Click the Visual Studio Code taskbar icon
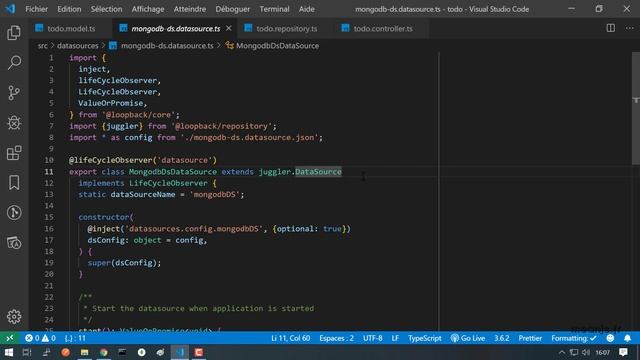640x360 pixels. click(x=180, y=352)
